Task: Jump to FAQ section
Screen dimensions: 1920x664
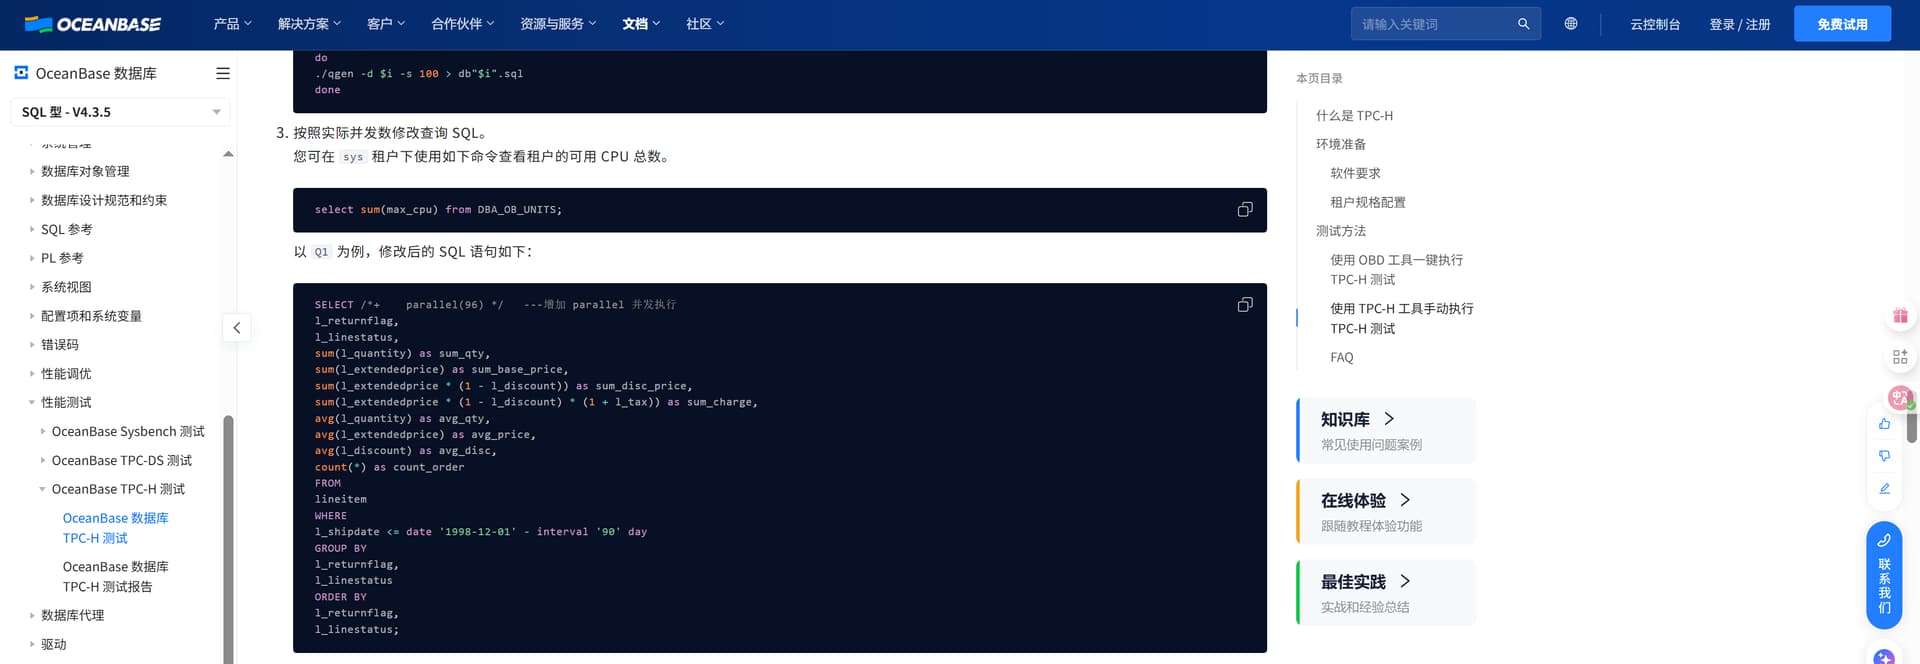Action: click(x=1342, y=358)
